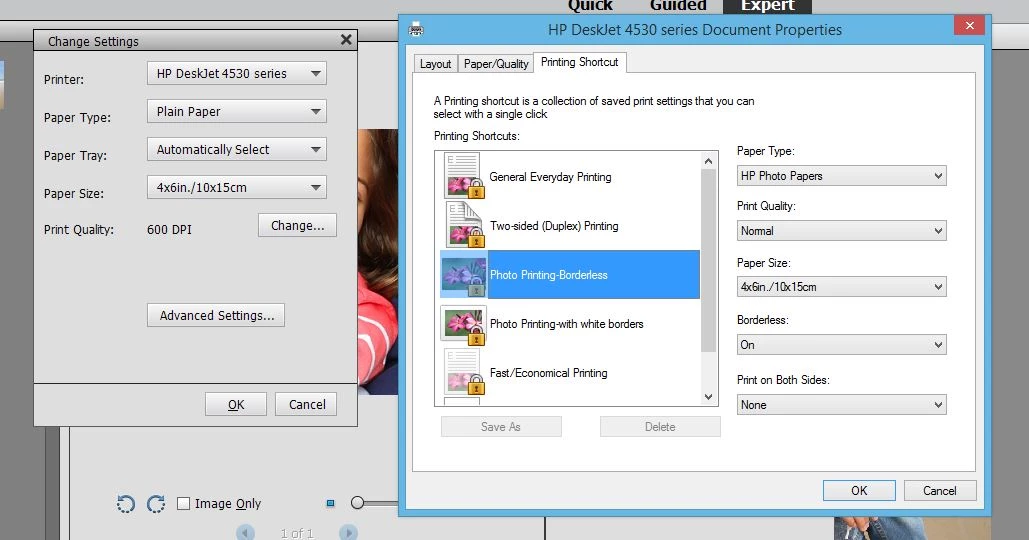Open Advanced Settings... in Change Settings
Viewport: 1029px width, 540px height.
[216, 316]
